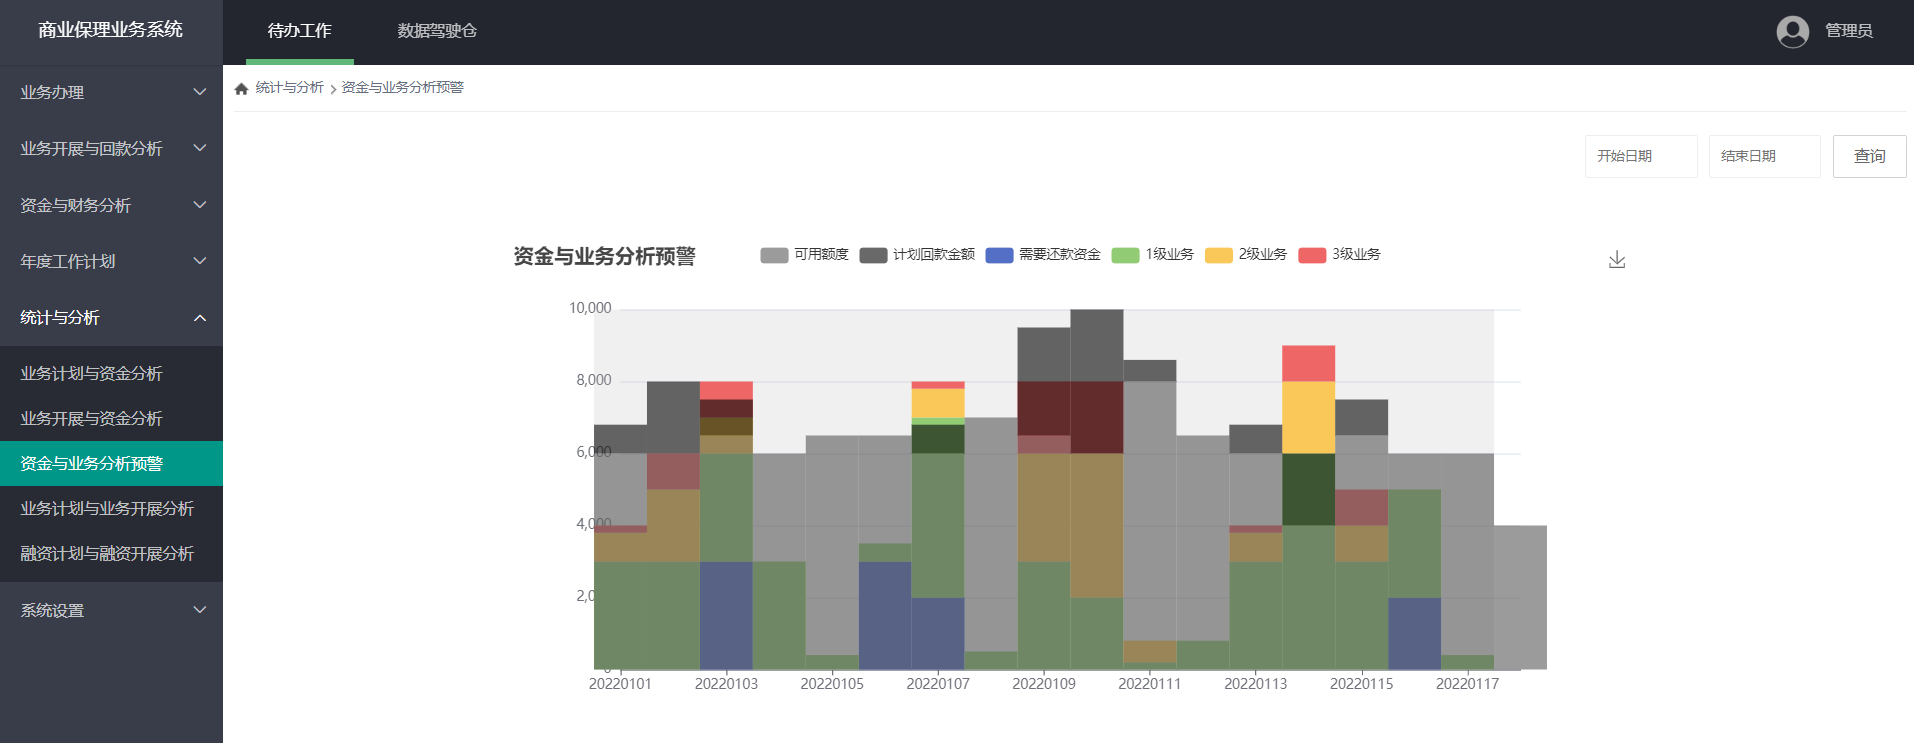
Task: Click the 20220105 x-axis label
Action: [x=832, y=684]
